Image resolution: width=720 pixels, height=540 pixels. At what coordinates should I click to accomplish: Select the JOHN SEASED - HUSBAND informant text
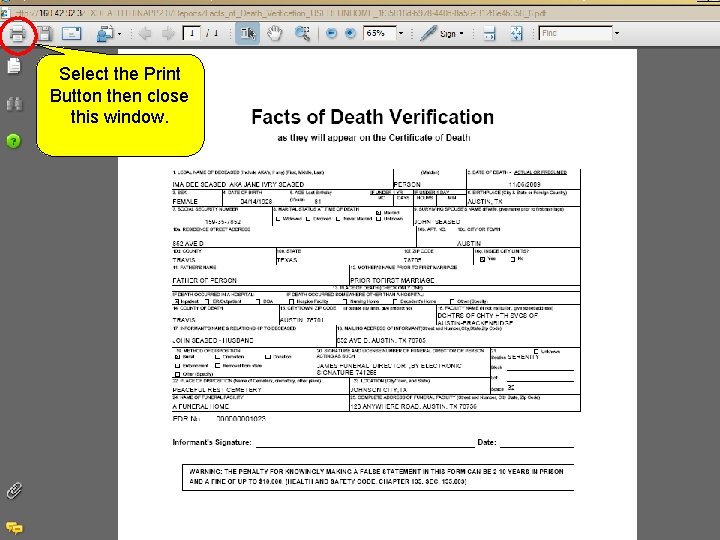click(213, 341)
